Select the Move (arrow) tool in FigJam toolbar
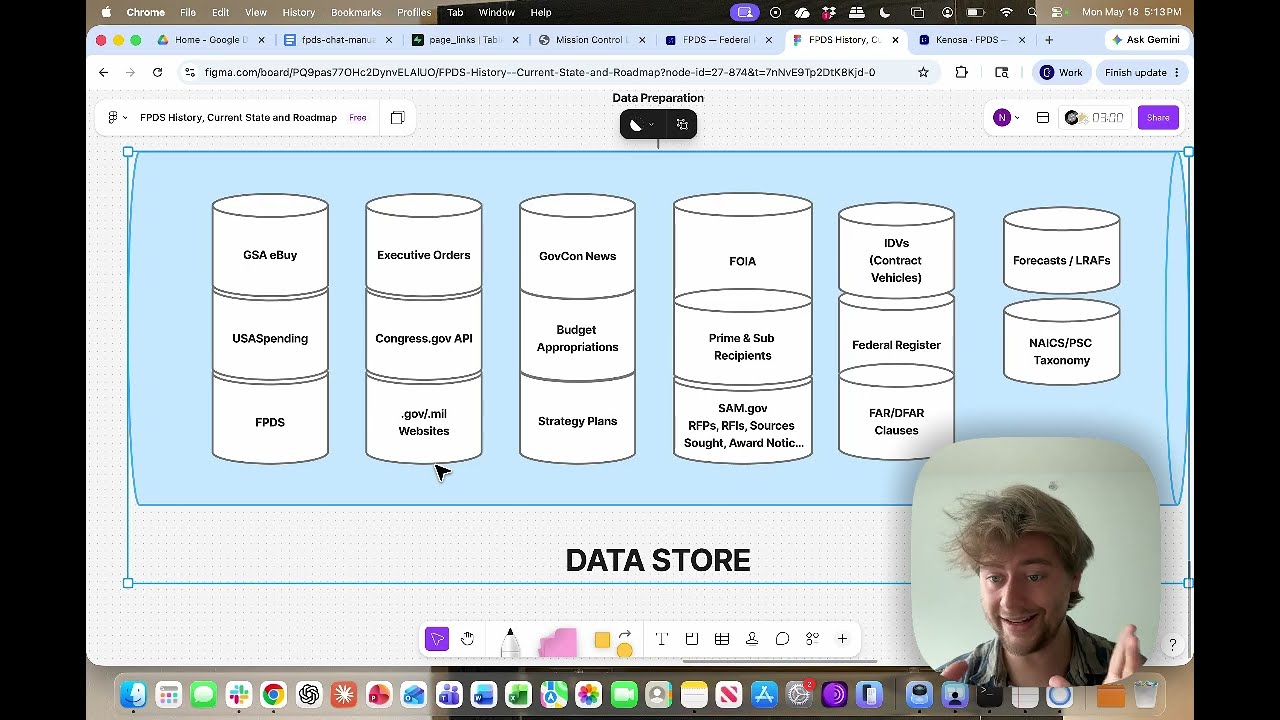This screenshot has width=1280, height=720. 437,639
